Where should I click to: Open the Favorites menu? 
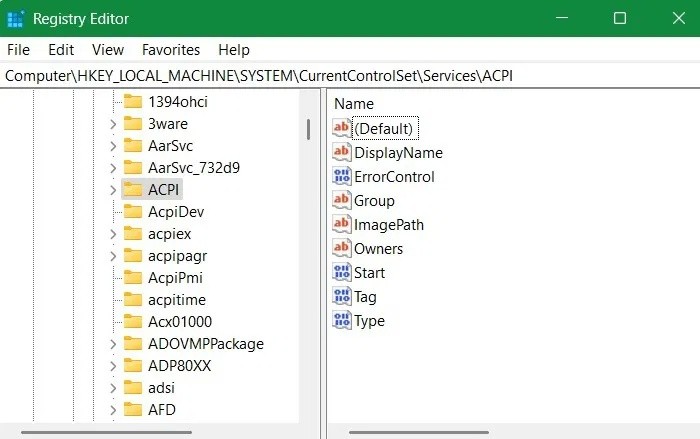(171, 49)
